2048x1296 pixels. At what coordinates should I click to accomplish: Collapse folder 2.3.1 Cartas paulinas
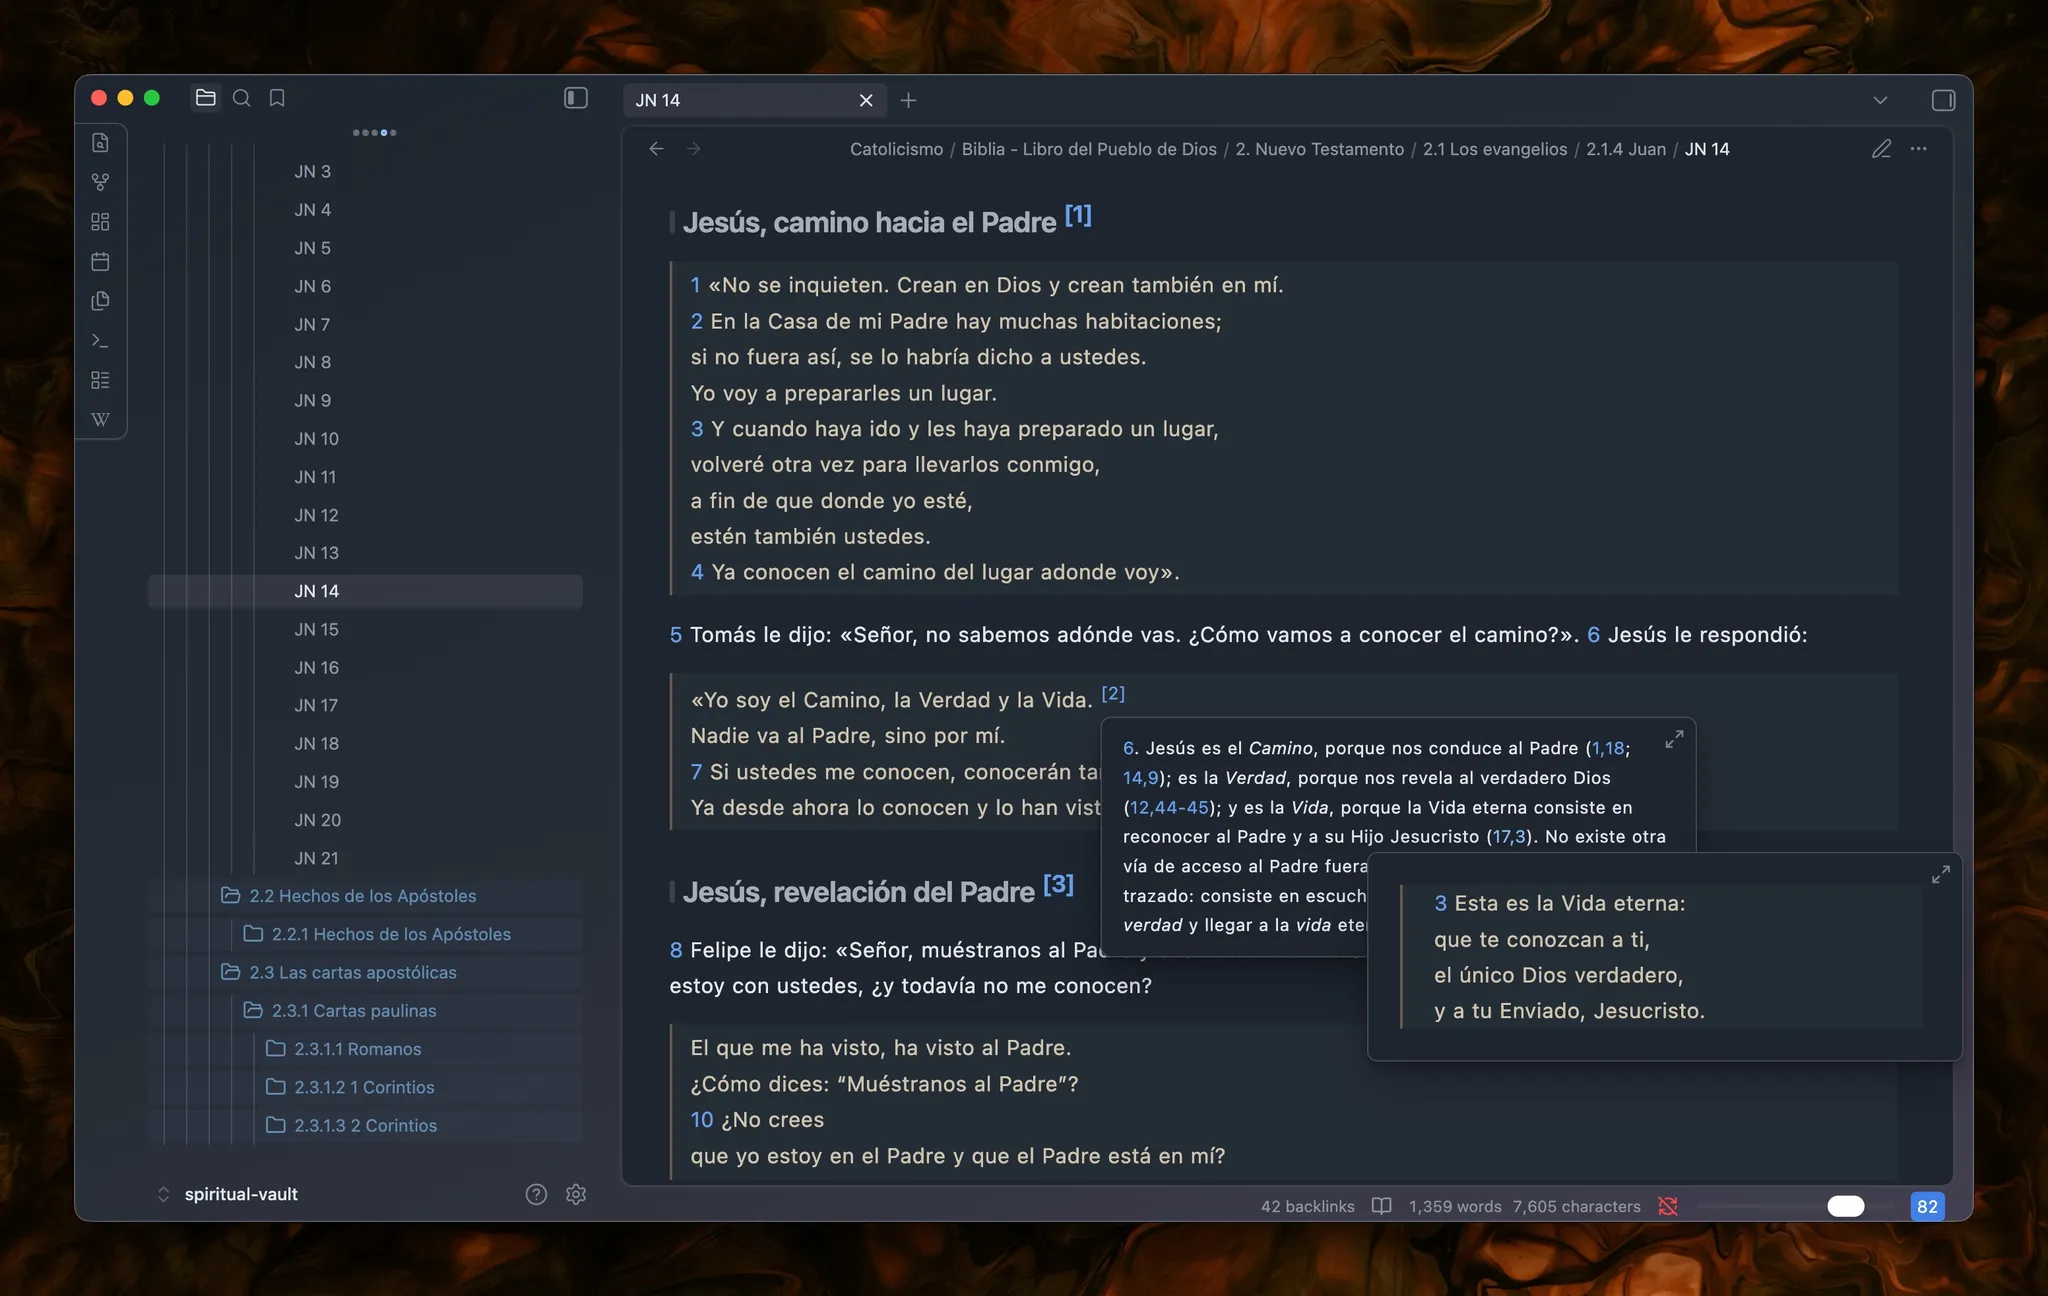click(364, 1010)
